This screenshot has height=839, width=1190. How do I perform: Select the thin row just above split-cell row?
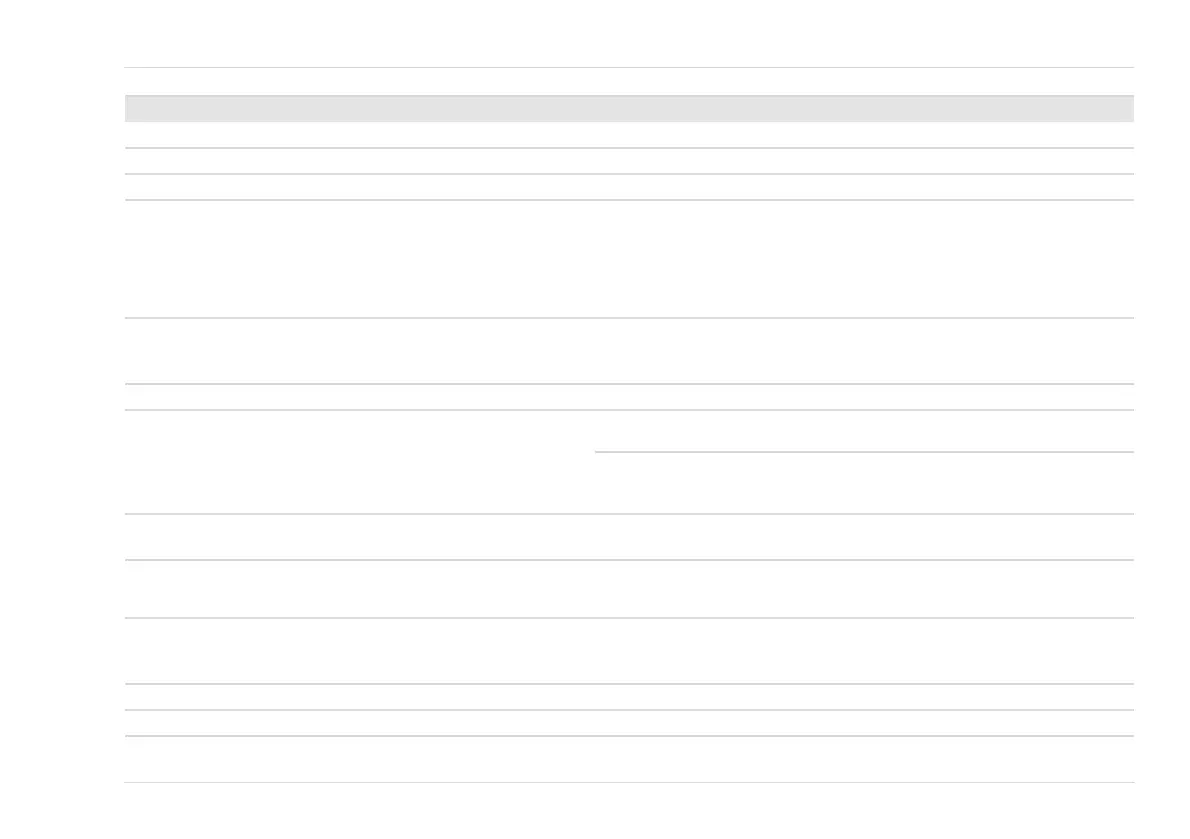pos(628,397)
